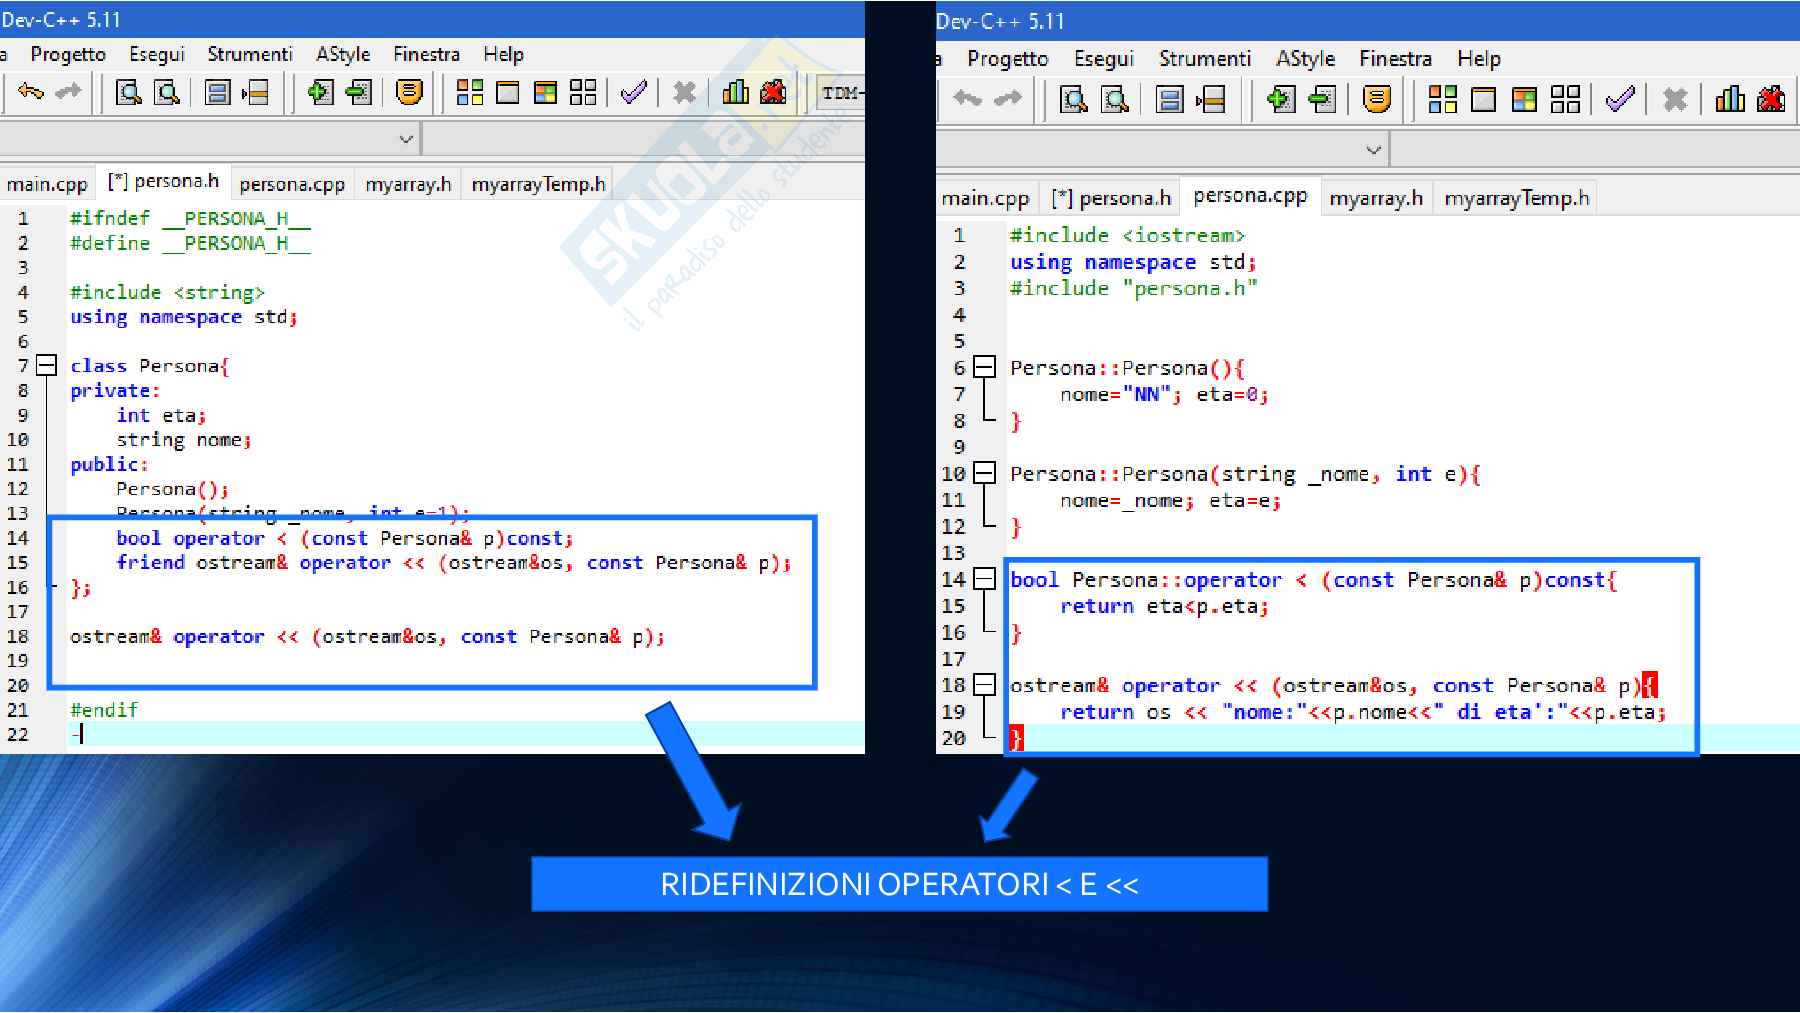
Task: Collapse the operator < function fold at line 14
Action: coord(985,579)
